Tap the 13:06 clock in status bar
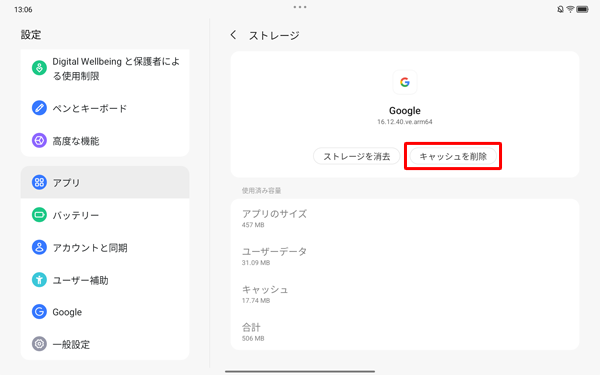Viewport: 600px width, 375px height. click(x=23, y=10)
